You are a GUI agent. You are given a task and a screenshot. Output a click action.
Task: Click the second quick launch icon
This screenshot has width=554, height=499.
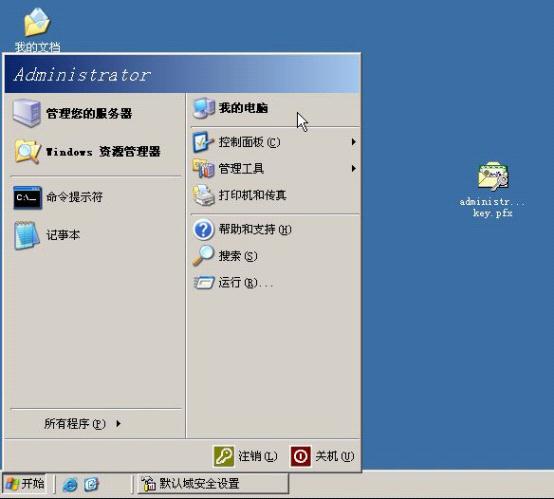pos(91,484)
